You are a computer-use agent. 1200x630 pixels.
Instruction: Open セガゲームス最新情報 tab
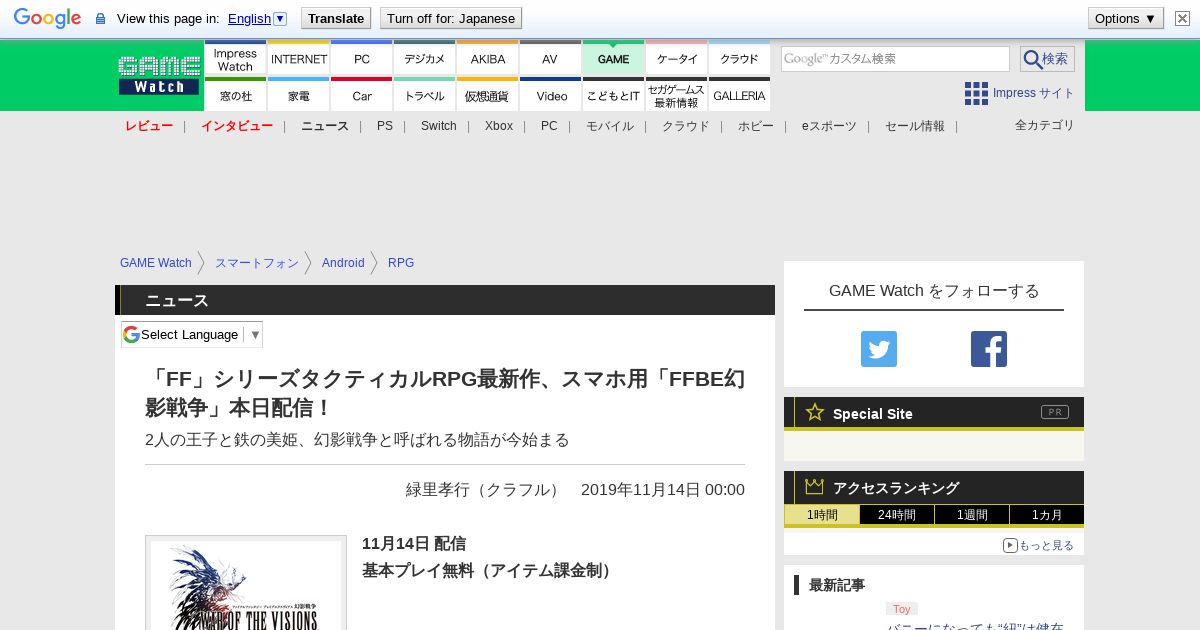[677, 95]
